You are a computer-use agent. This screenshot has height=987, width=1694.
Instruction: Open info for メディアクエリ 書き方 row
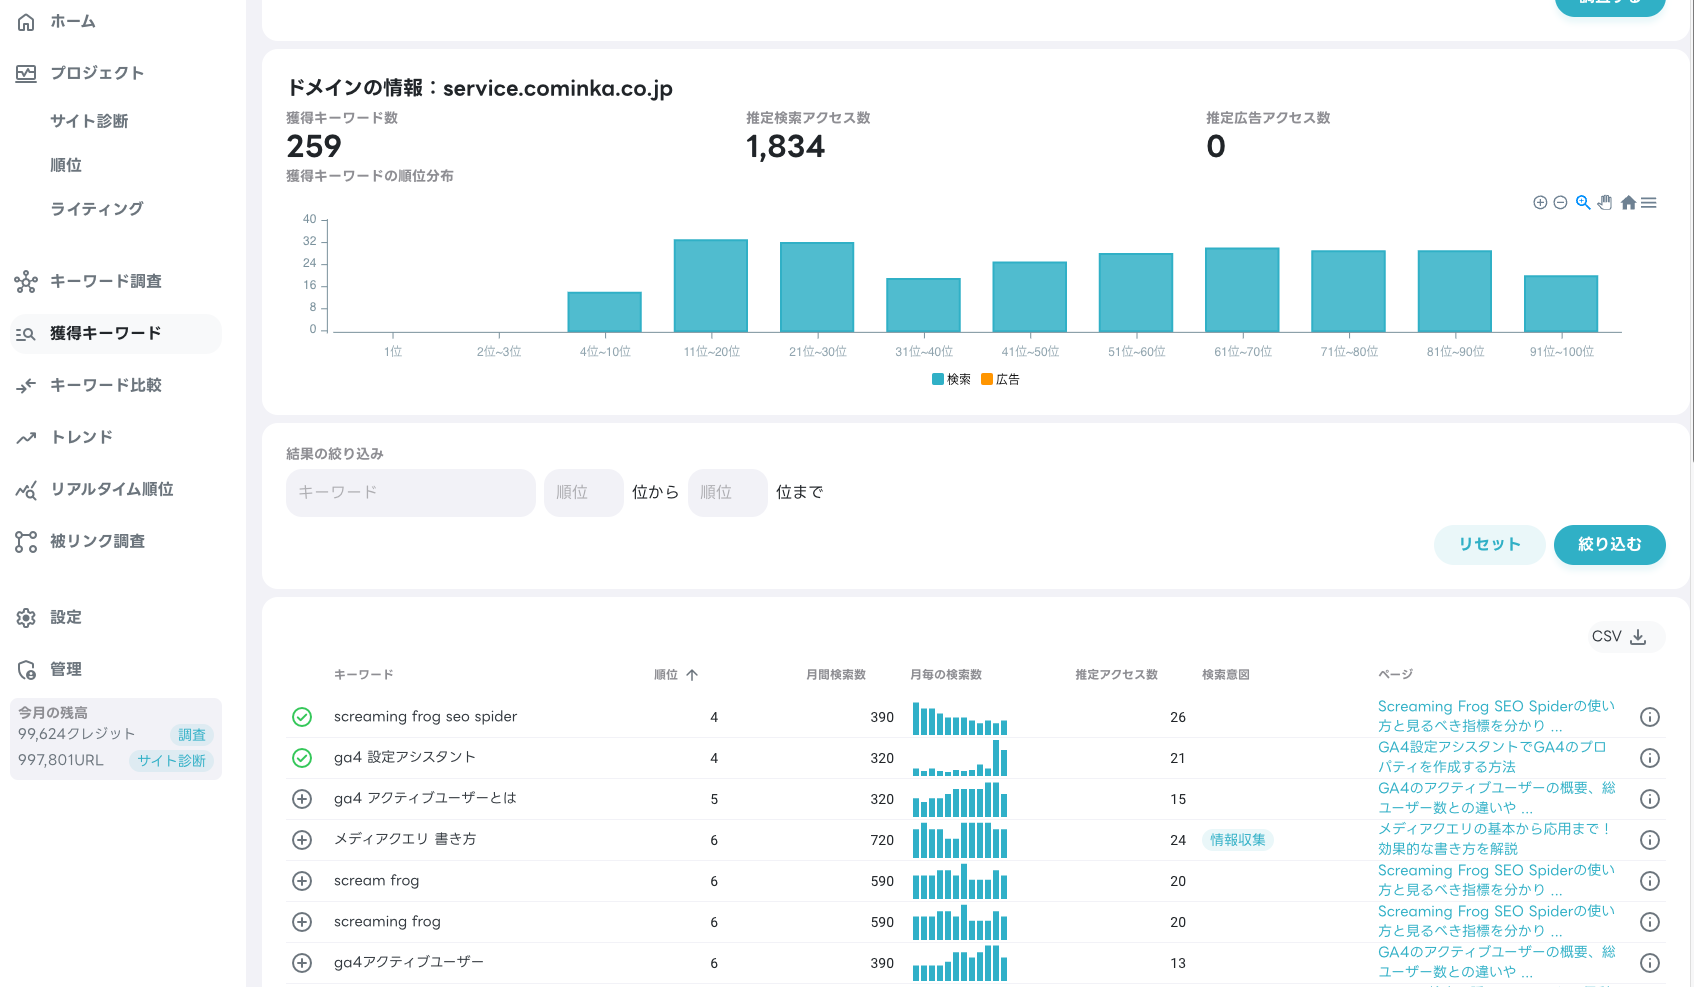pyautogui.click(x=1650, y=840)
